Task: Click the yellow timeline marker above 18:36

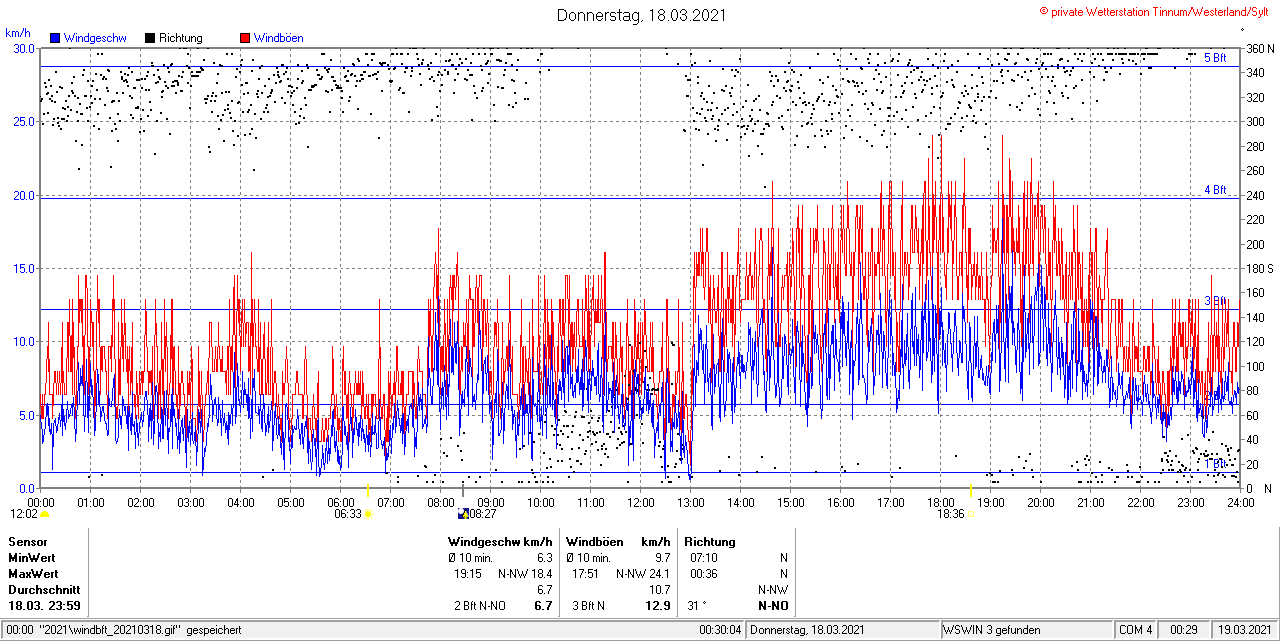Action: pyautogui.click(x=970, y=490)
